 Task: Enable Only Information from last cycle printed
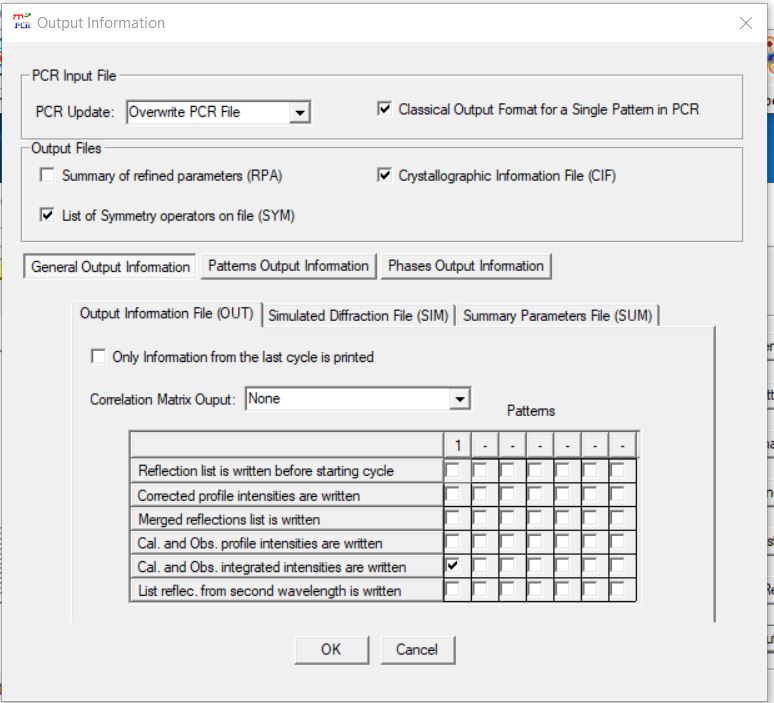click(x=98, y=356)
